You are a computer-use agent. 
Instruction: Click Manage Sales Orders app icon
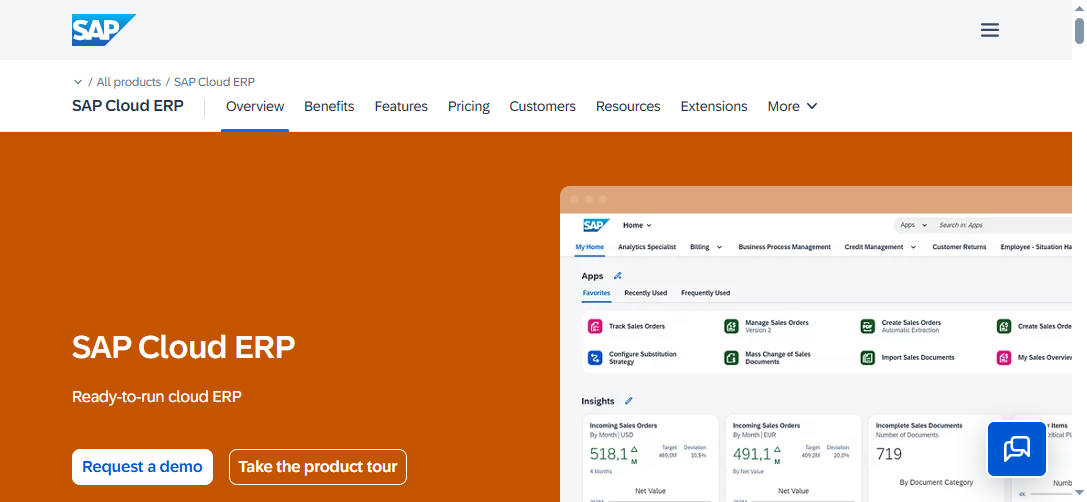(x=731, y=327)
